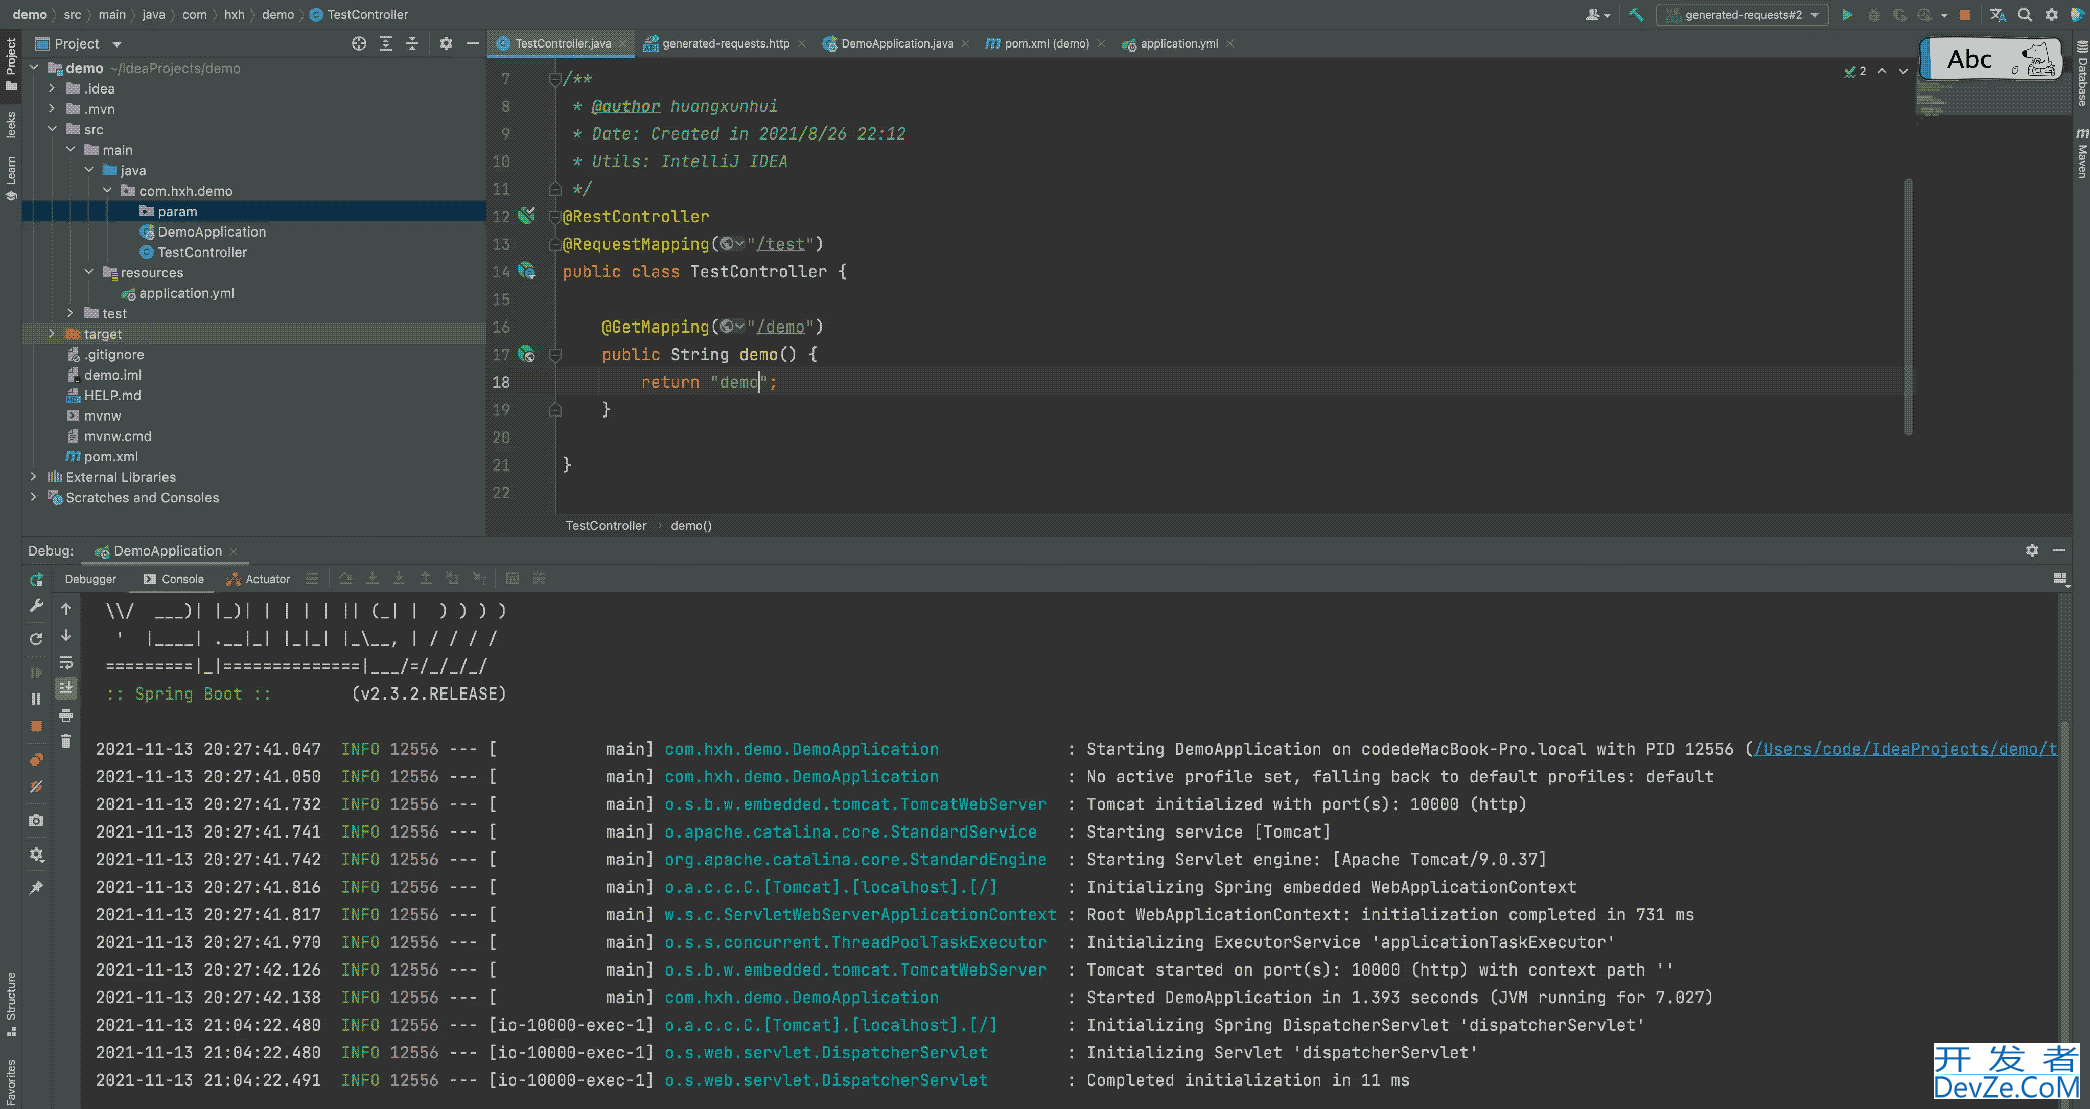Go to previous highlighted problem up arrow
Viewport: 2090px width, 1109px height.
coord(1882,71)
